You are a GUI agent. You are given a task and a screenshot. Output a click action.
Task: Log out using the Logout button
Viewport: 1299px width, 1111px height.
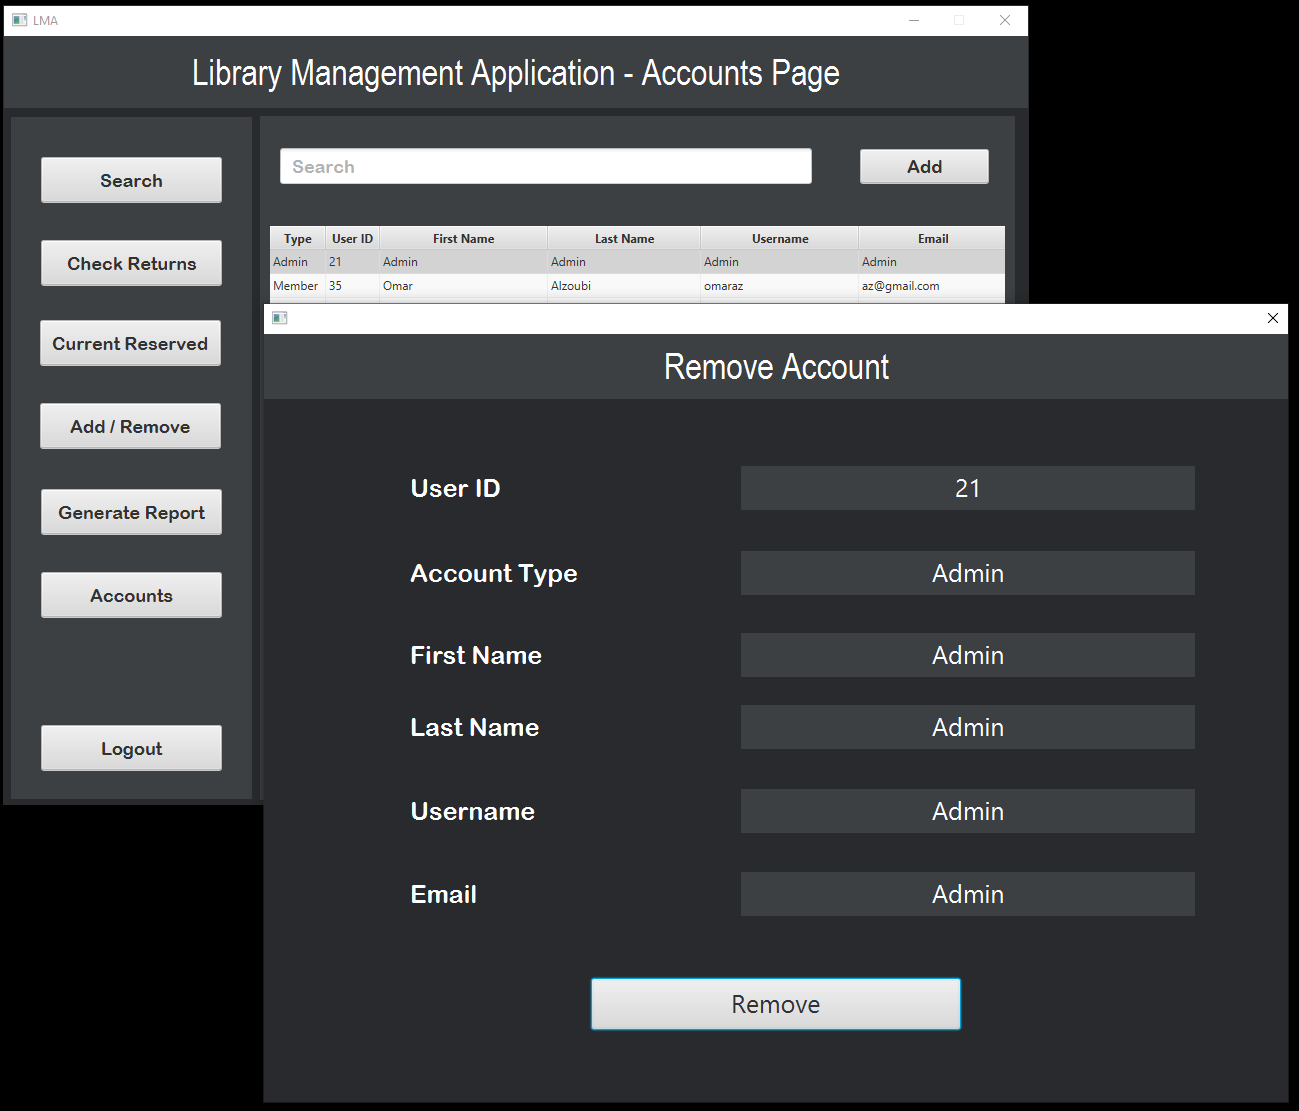click(131, 748)
